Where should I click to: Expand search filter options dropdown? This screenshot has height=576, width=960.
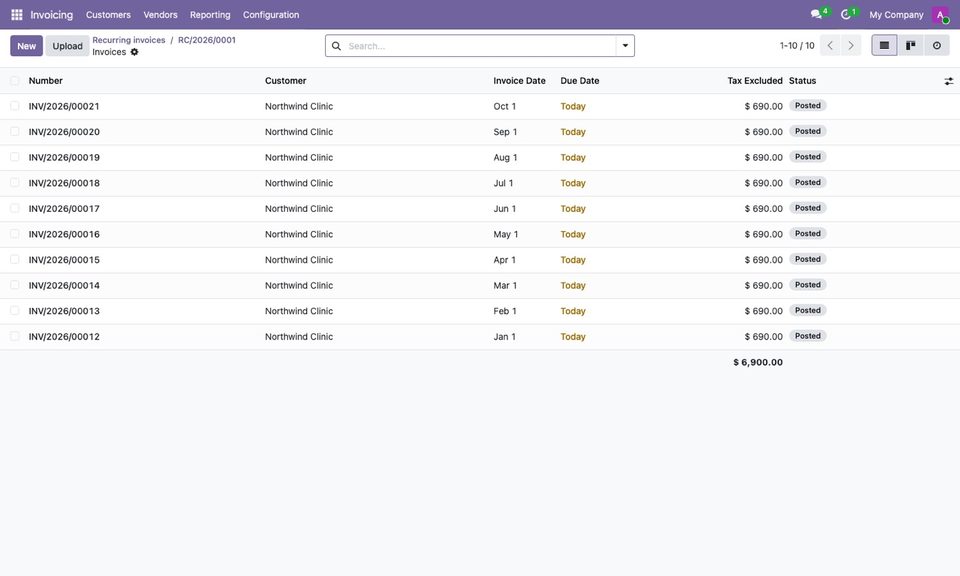pos(625,46)
